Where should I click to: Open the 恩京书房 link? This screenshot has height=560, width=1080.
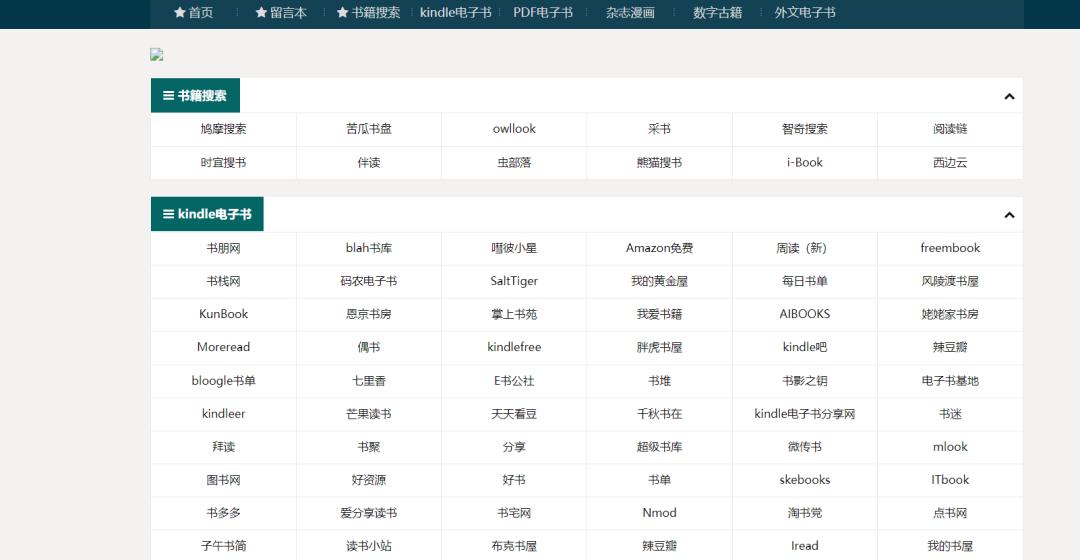(368, 314)
